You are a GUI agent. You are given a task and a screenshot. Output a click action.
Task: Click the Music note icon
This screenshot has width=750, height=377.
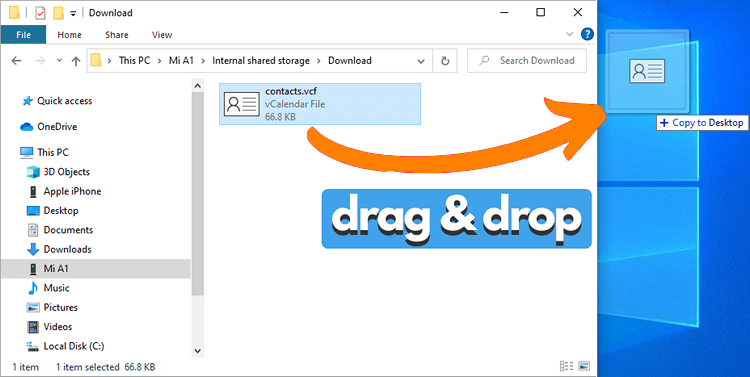33,288
